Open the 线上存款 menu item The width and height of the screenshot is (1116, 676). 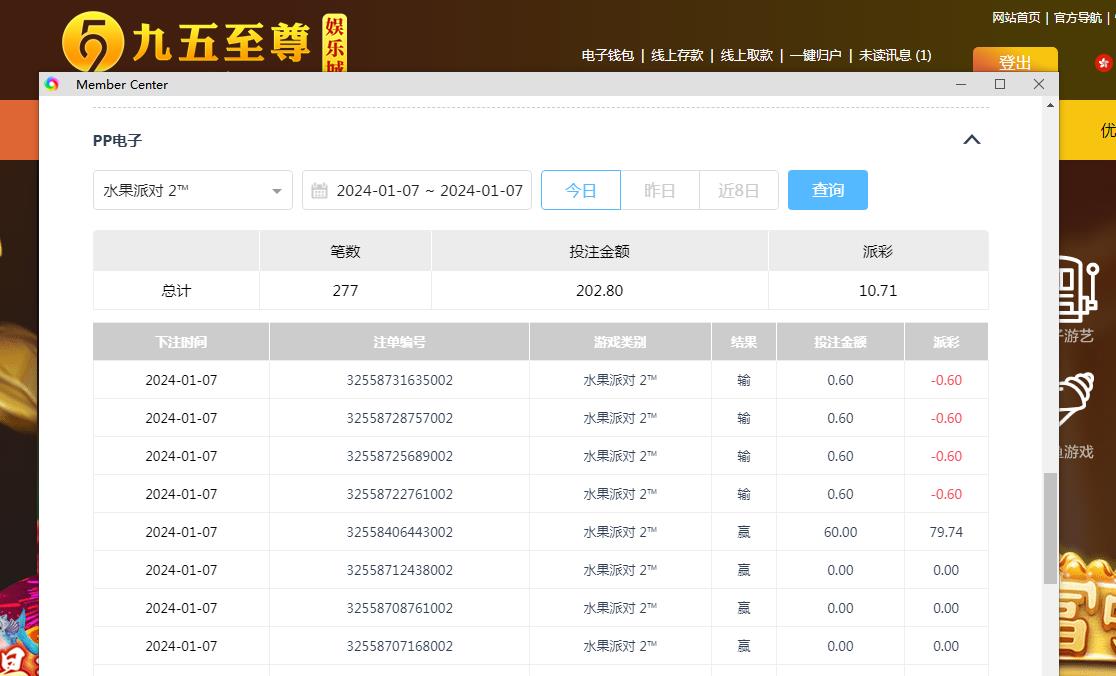677,55
